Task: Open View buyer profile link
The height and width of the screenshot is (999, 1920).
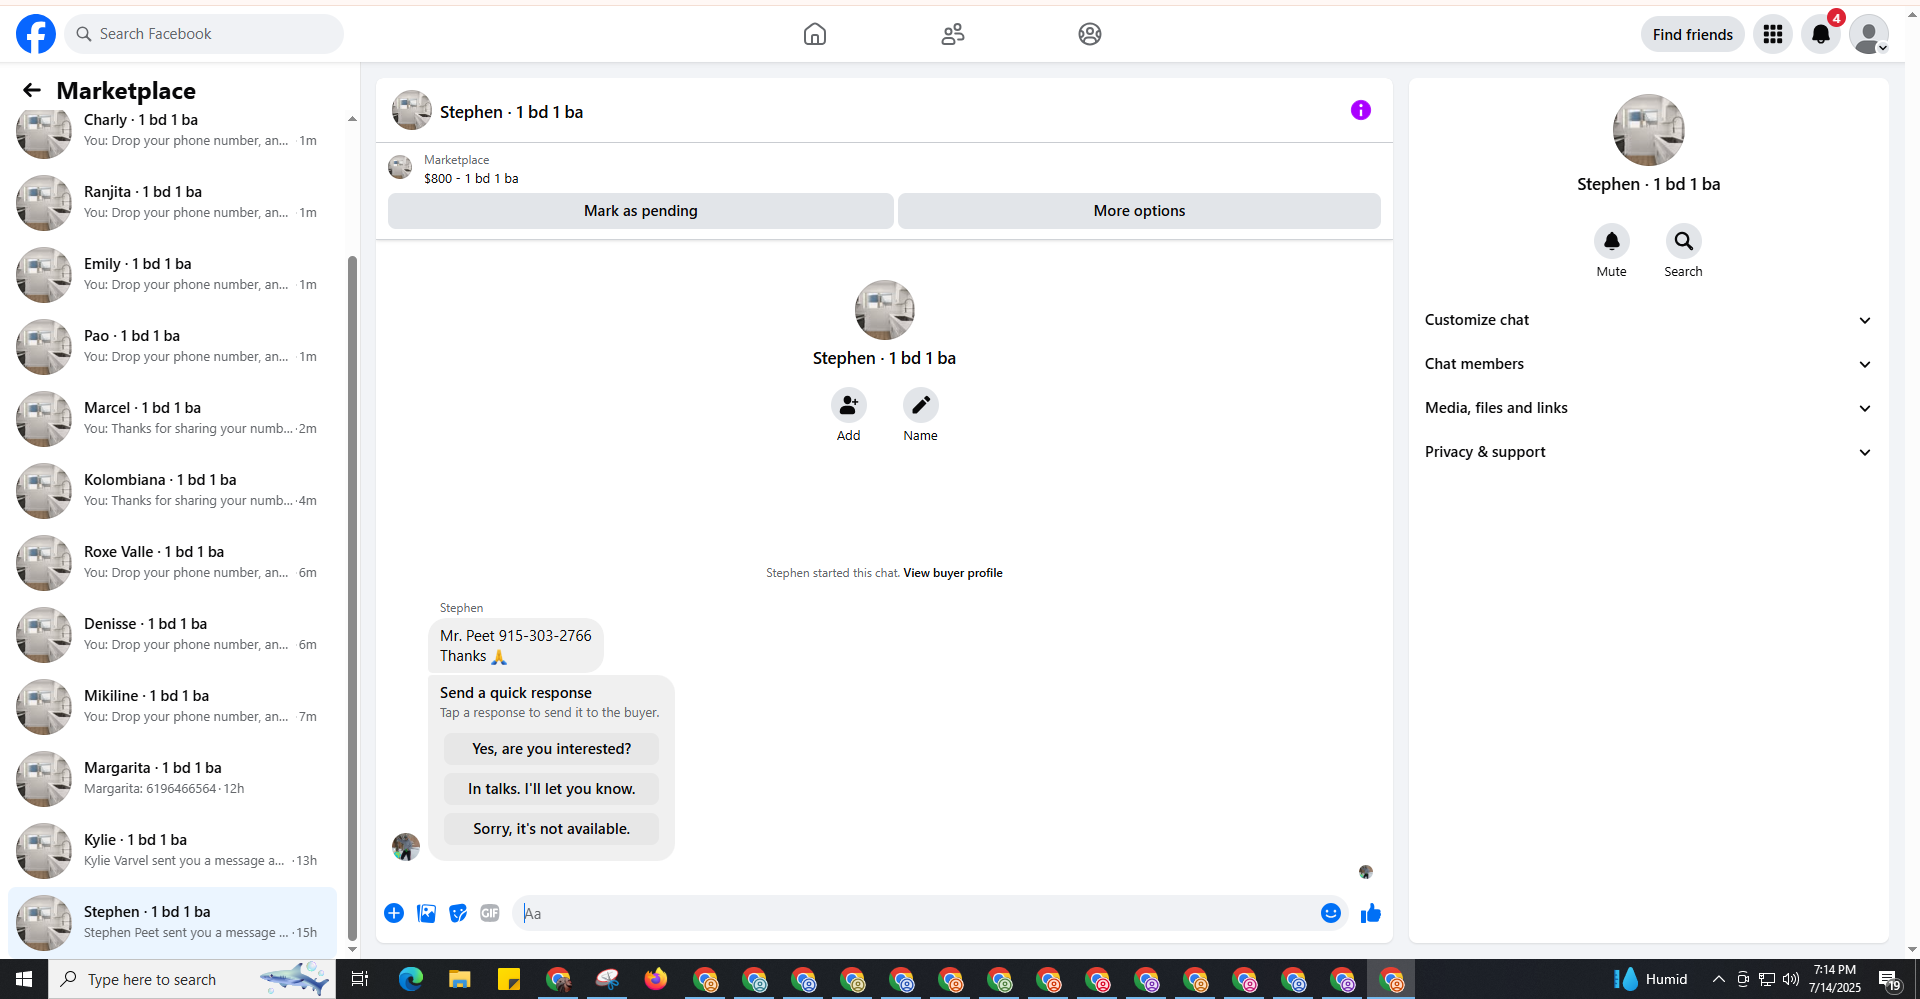Action: point(953,573)
